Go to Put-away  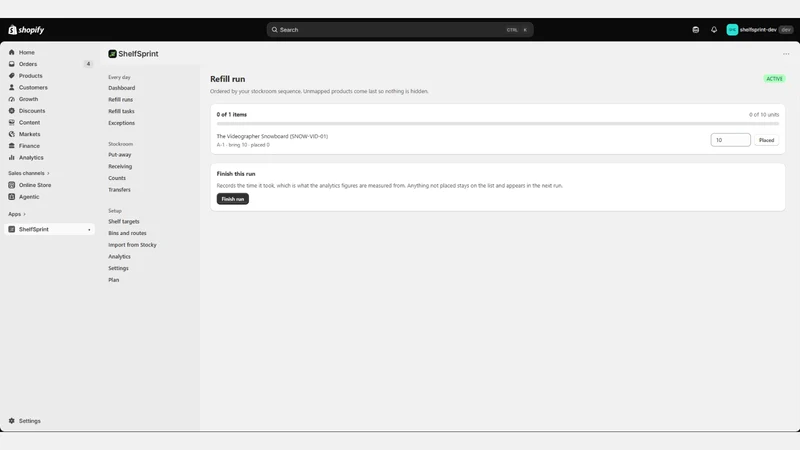tap(119, 155)
